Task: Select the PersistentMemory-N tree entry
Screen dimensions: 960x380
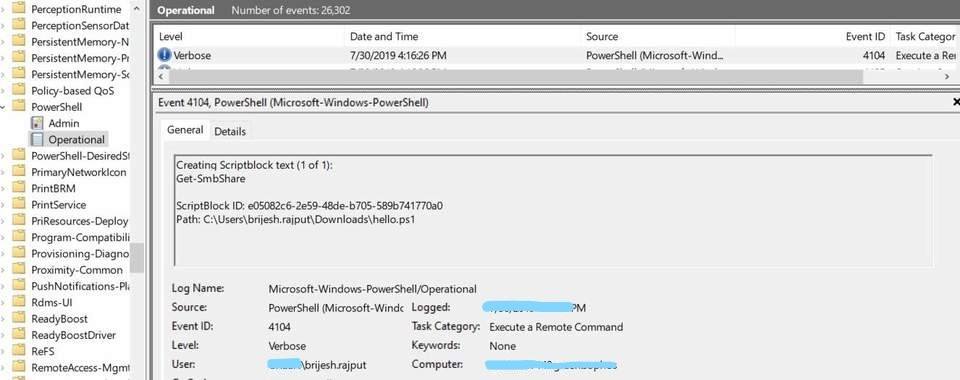Action: tap(80, 42)
